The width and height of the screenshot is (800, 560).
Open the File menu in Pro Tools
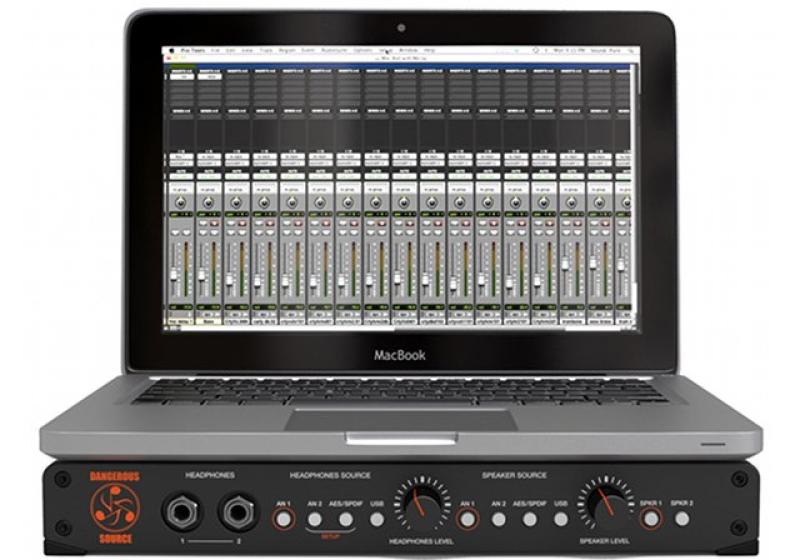click(215, 50)
